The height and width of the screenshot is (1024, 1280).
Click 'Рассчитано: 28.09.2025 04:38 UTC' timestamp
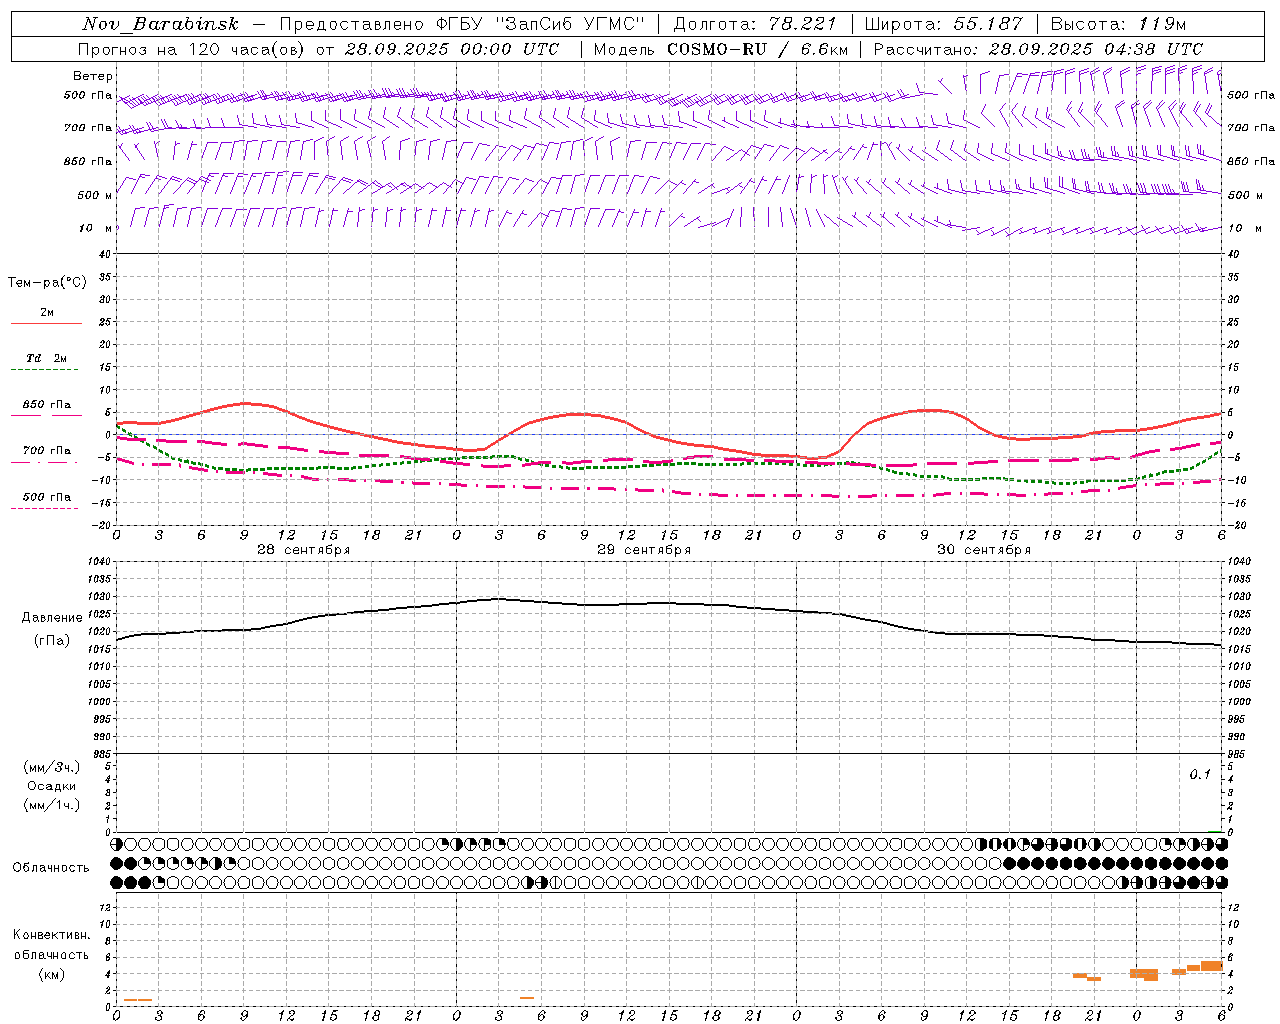coord(1038,49)
